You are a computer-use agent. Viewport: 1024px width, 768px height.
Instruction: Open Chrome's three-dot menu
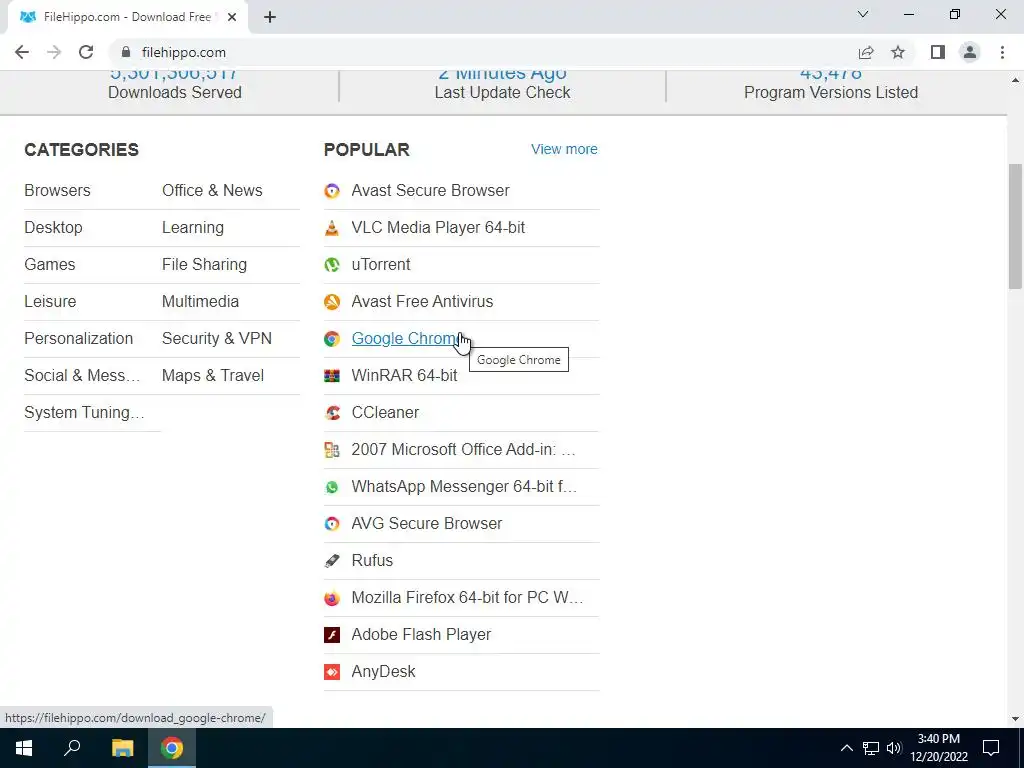[x=1002, y=52]
